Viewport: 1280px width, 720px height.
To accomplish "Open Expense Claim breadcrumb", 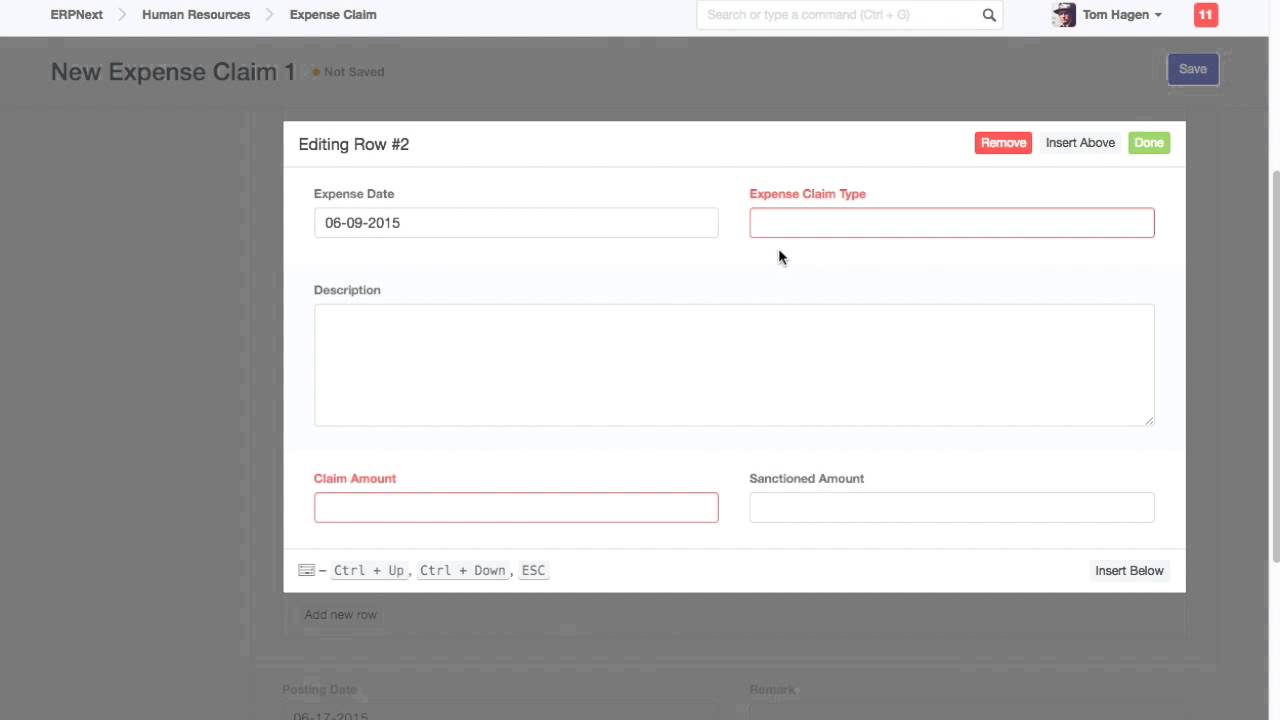I will click(333, 15).
